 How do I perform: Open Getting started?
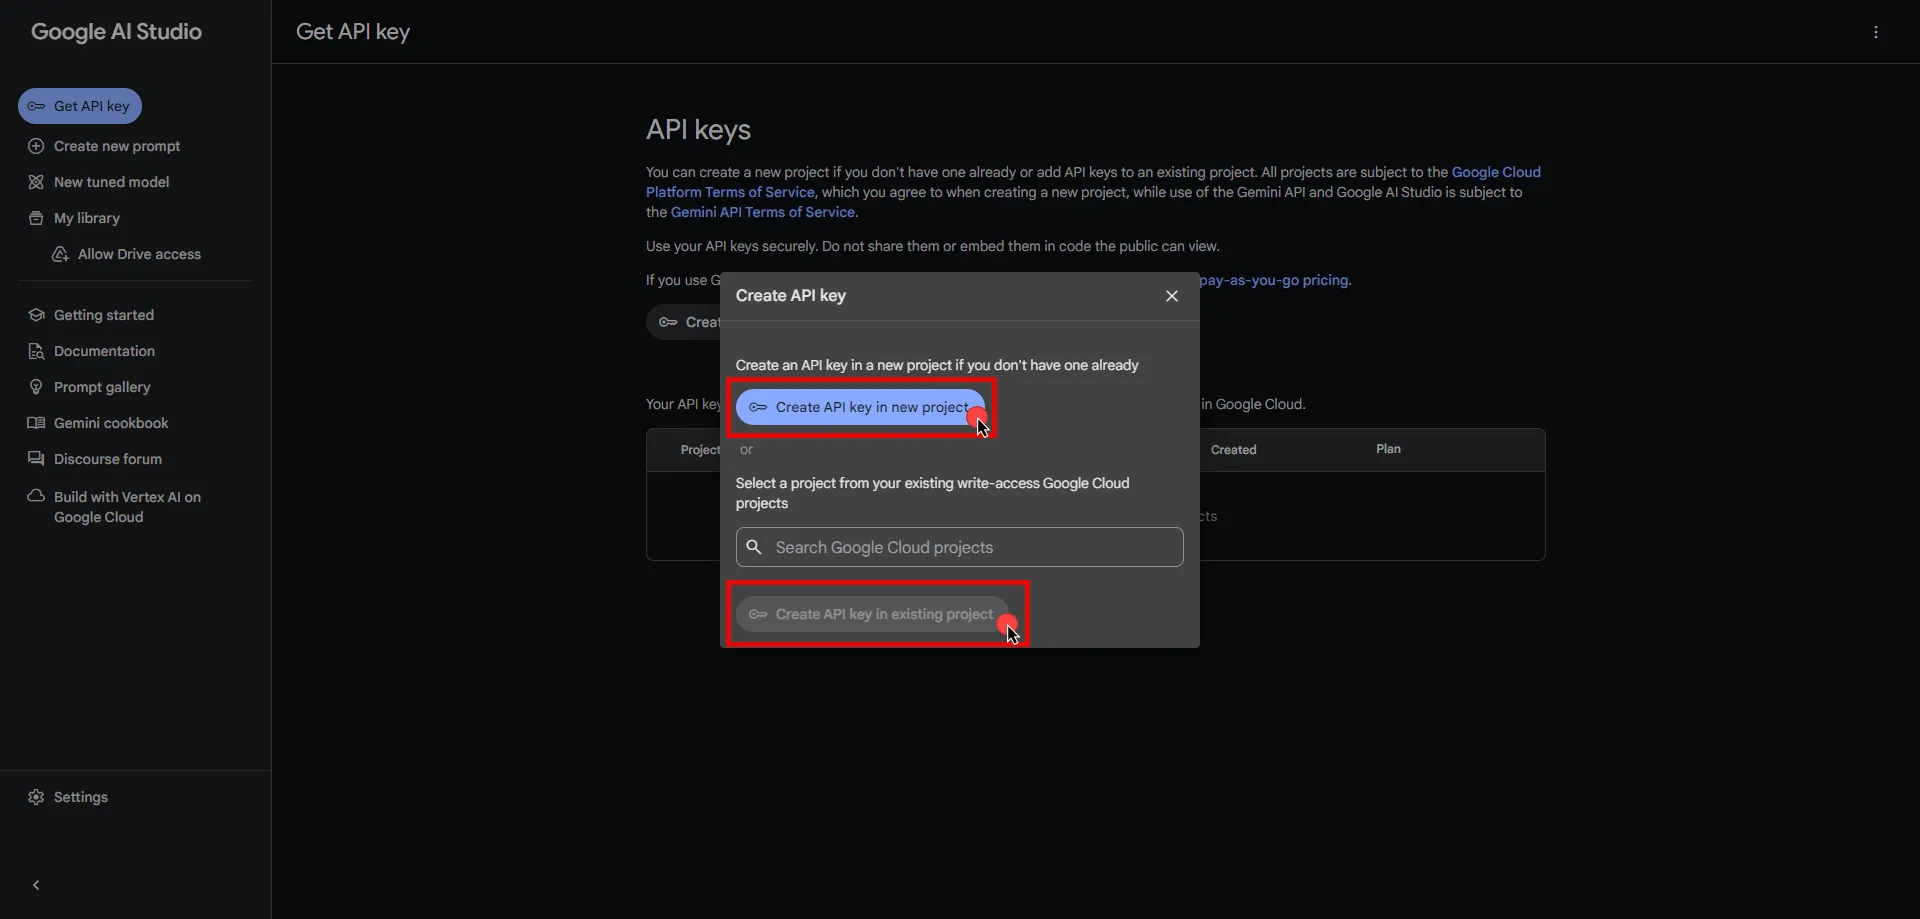[x=104, y=315]
